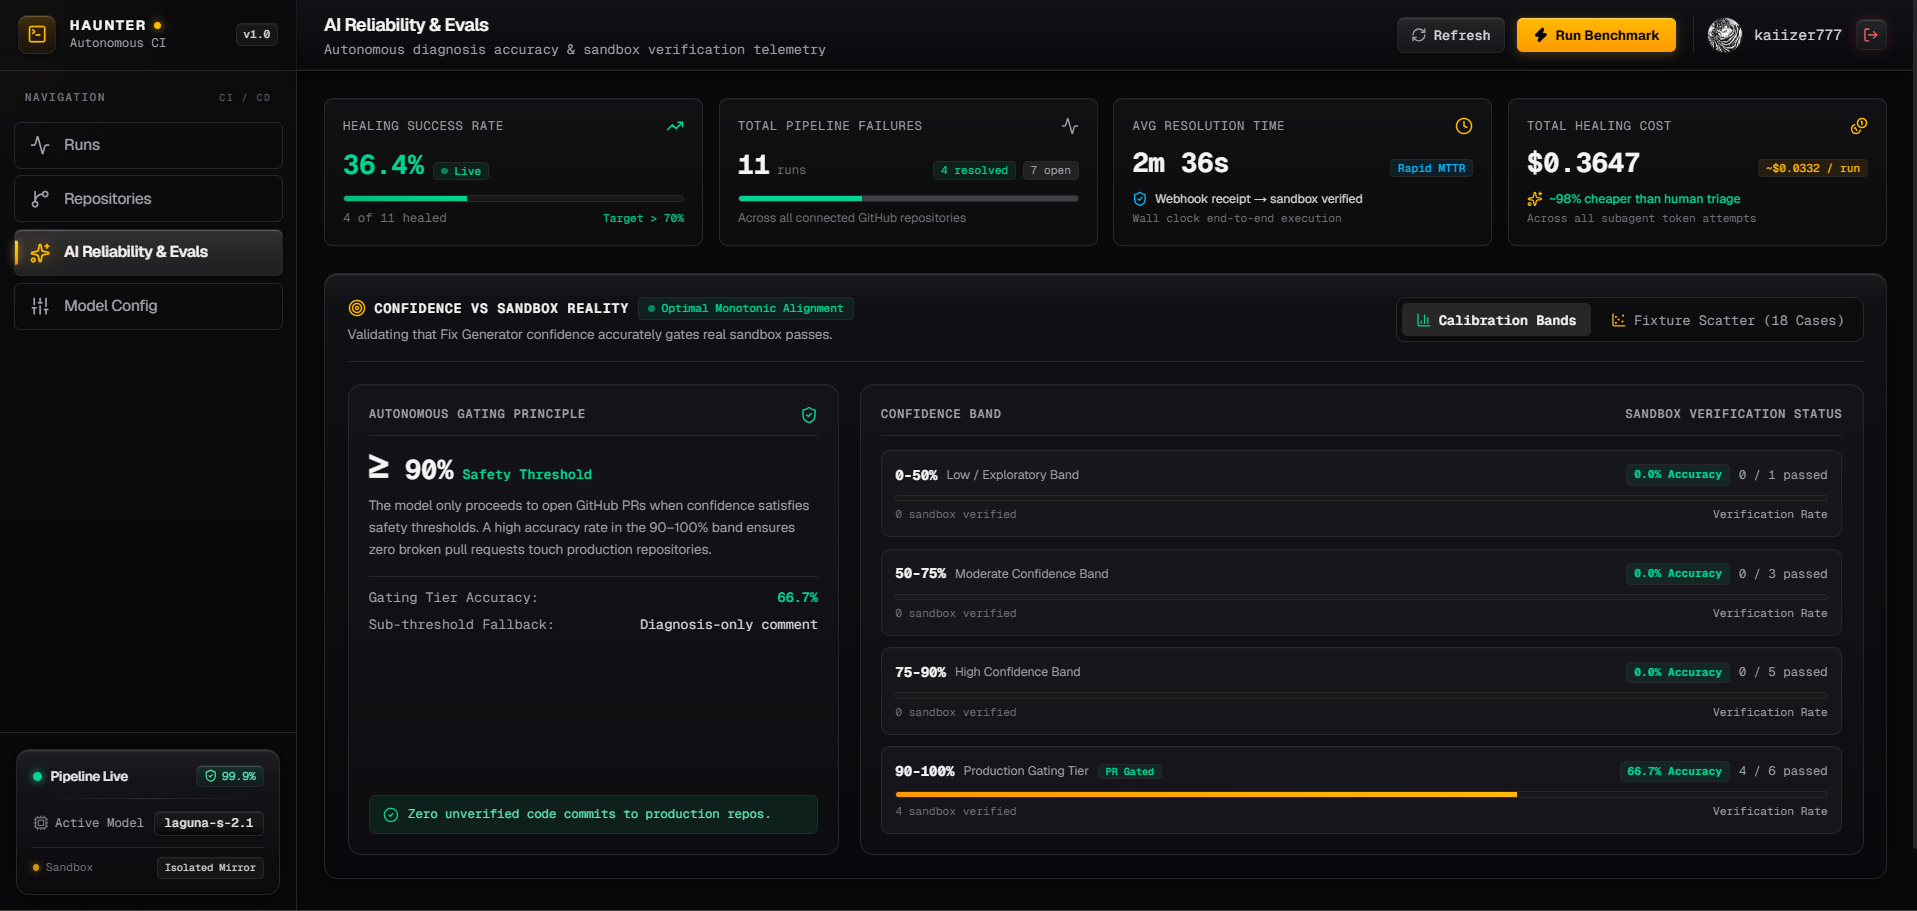
Task: Click the chip icon next to Active Model
Action: point(41,823)
